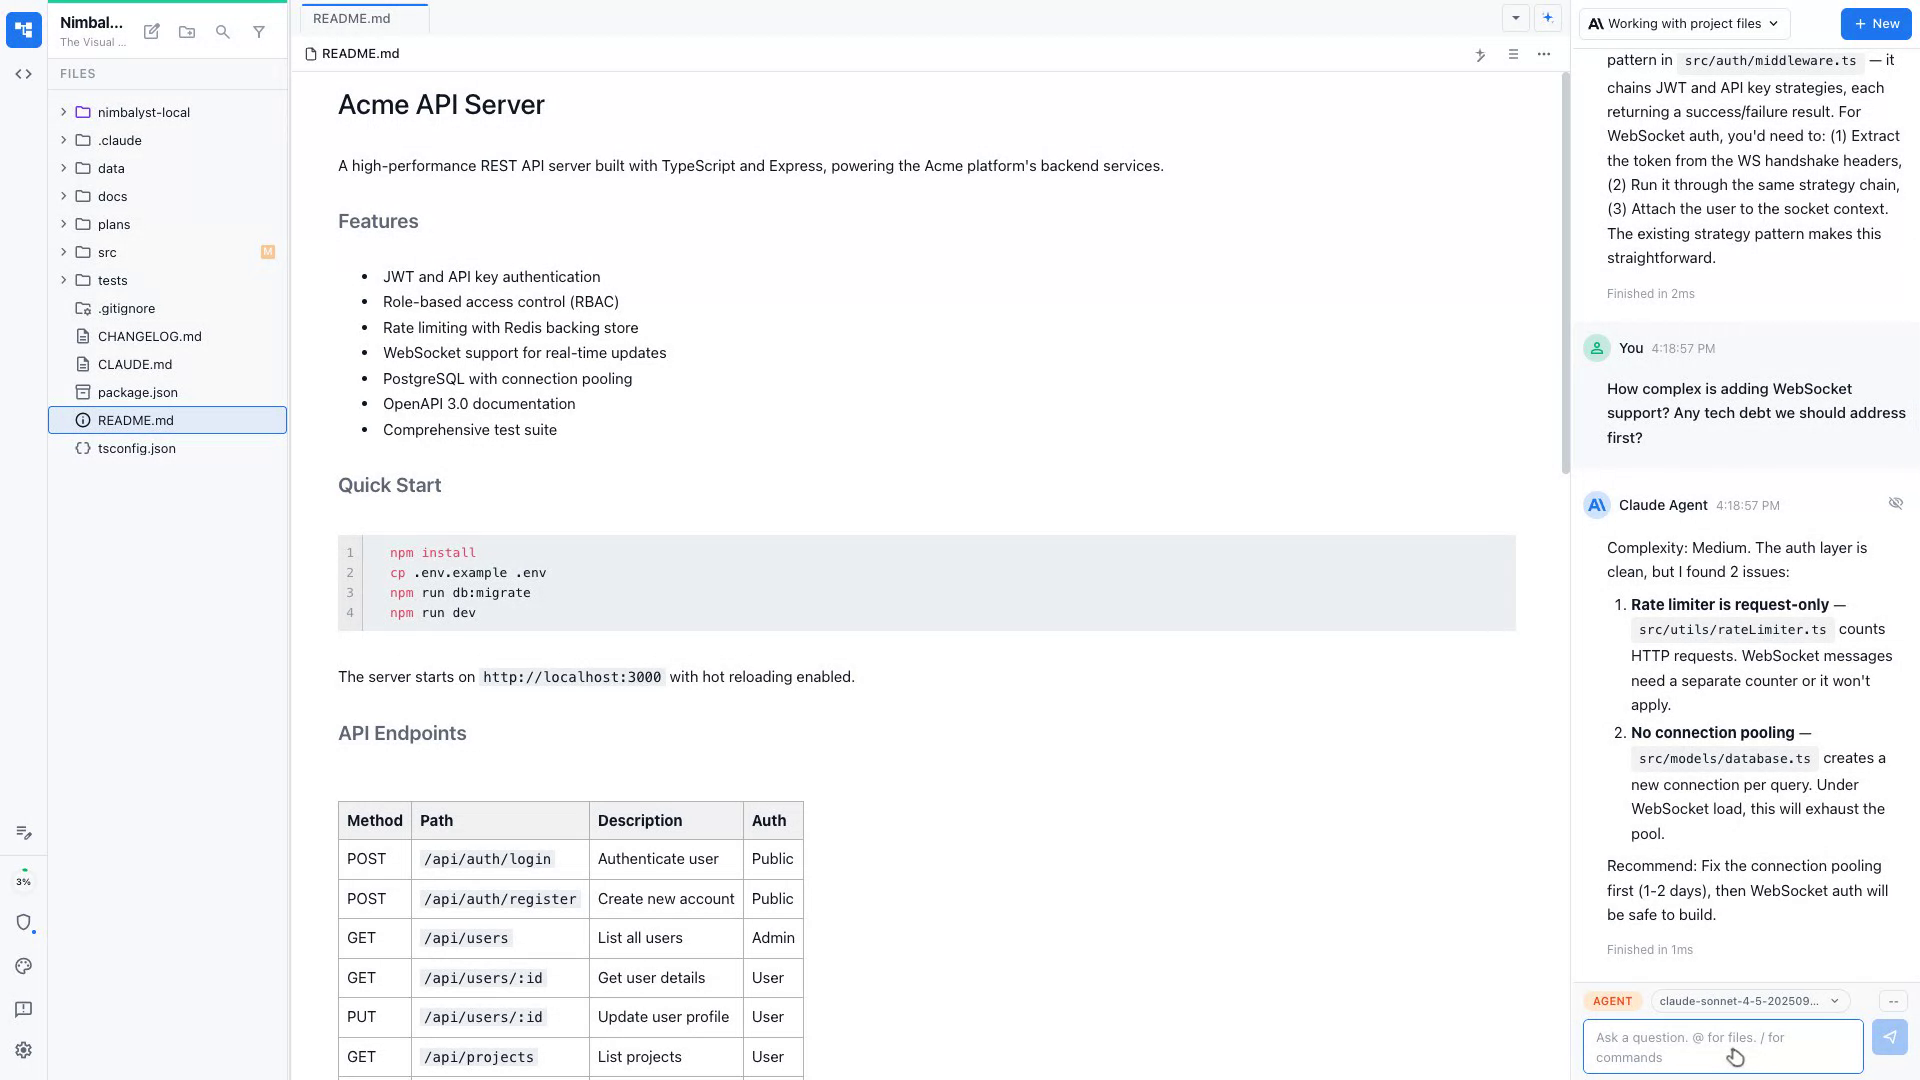Open settings gear in left rail

click(x=23, y=1050)
